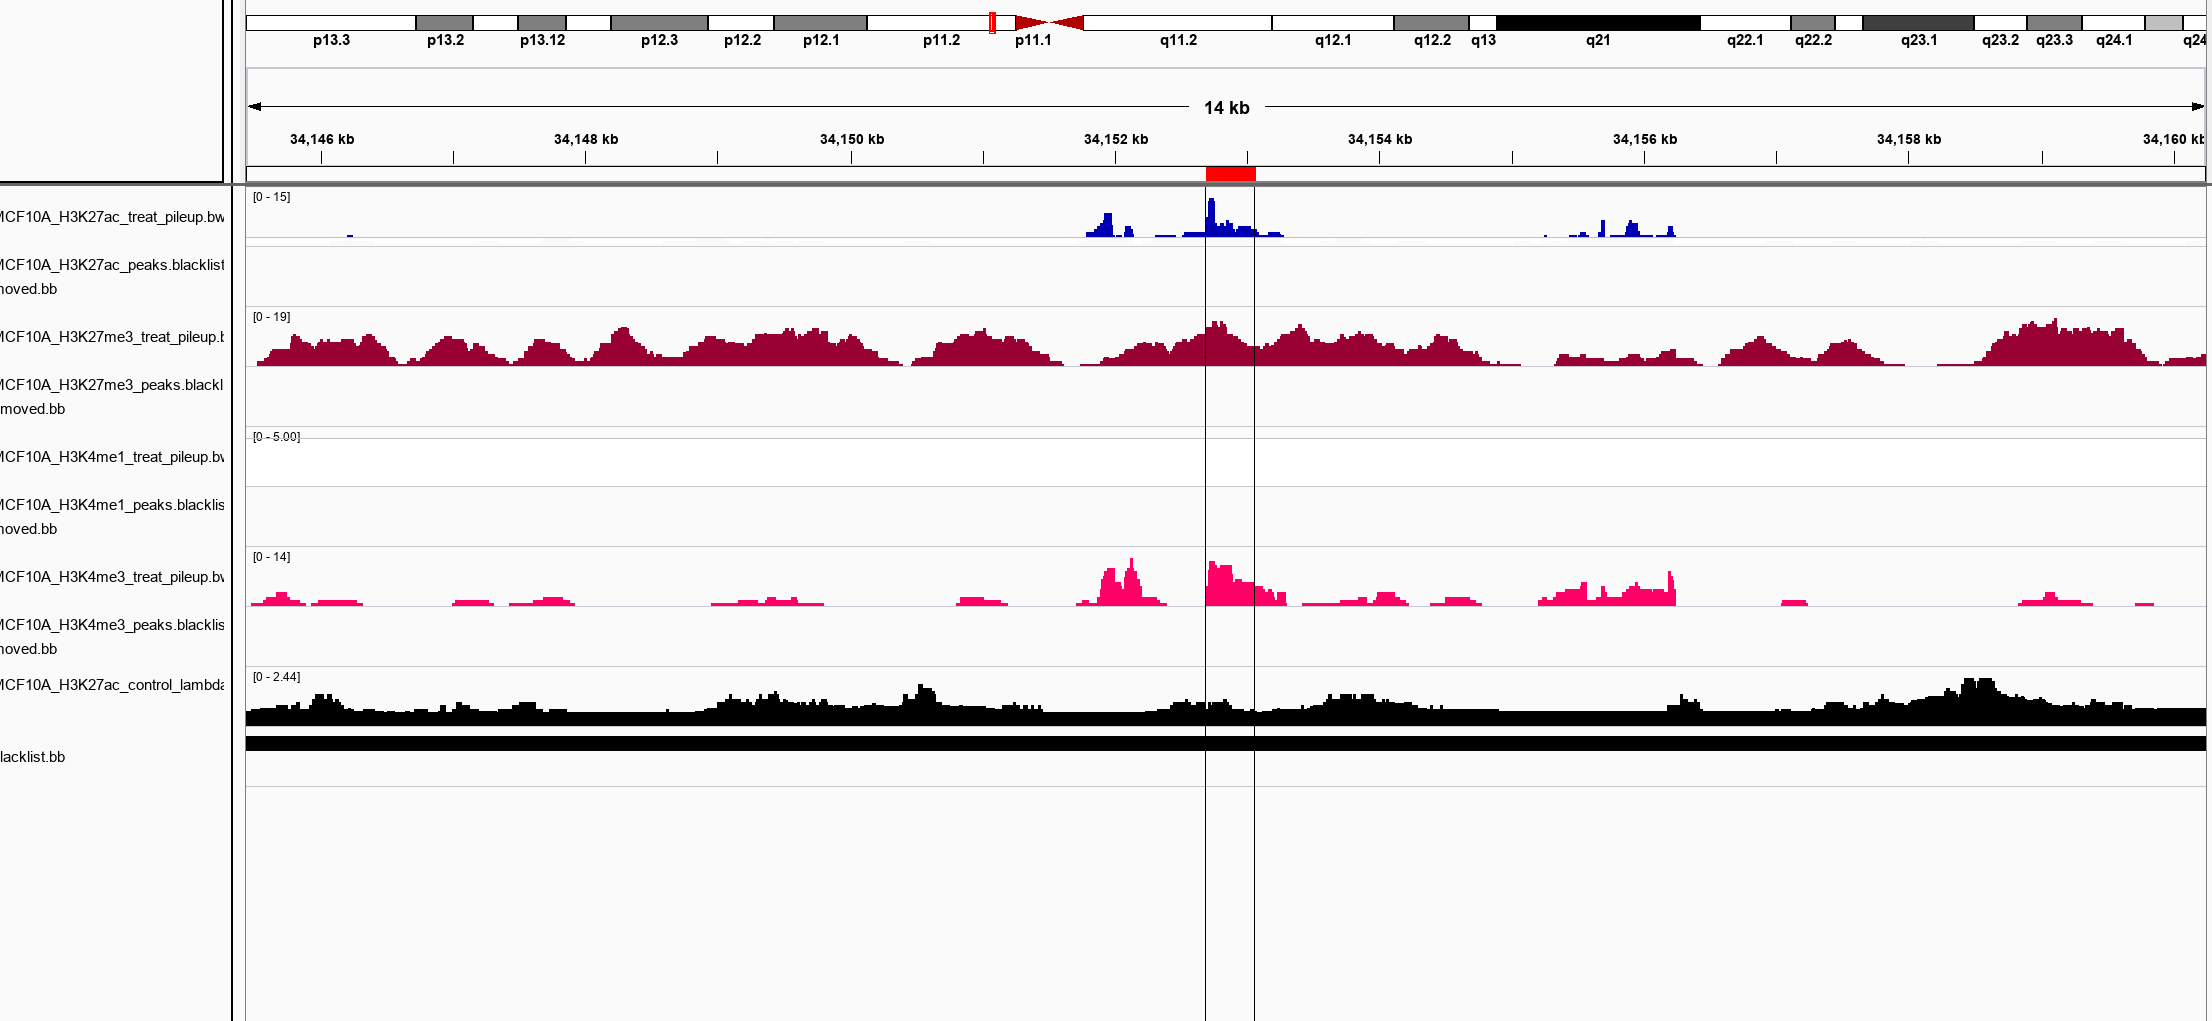Click the red position marker on the ideogram

point(992,23)
